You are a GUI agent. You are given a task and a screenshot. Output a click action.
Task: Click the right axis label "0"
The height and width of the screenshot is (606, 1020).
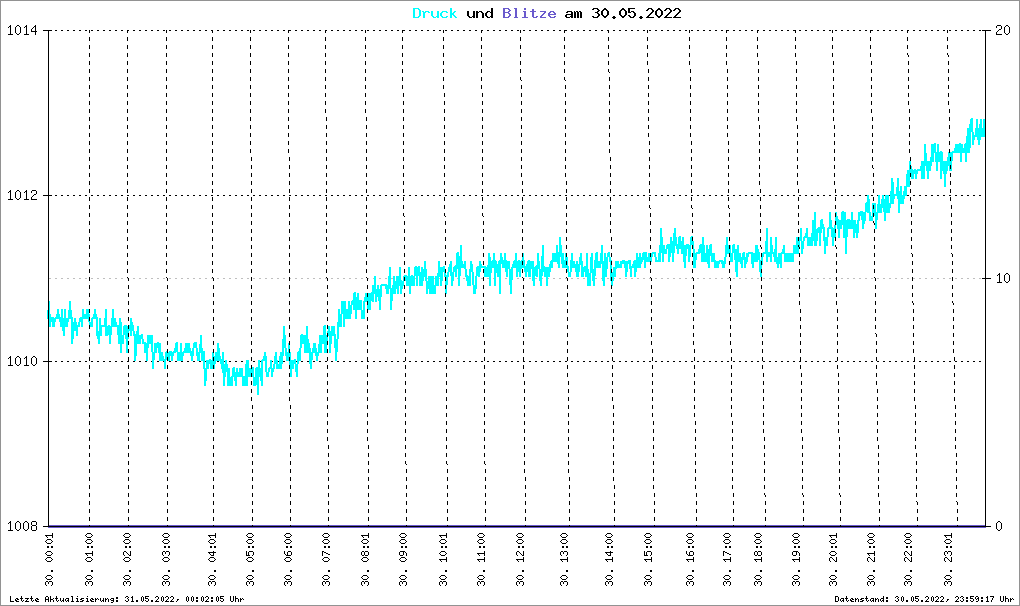tap(999, 526)
